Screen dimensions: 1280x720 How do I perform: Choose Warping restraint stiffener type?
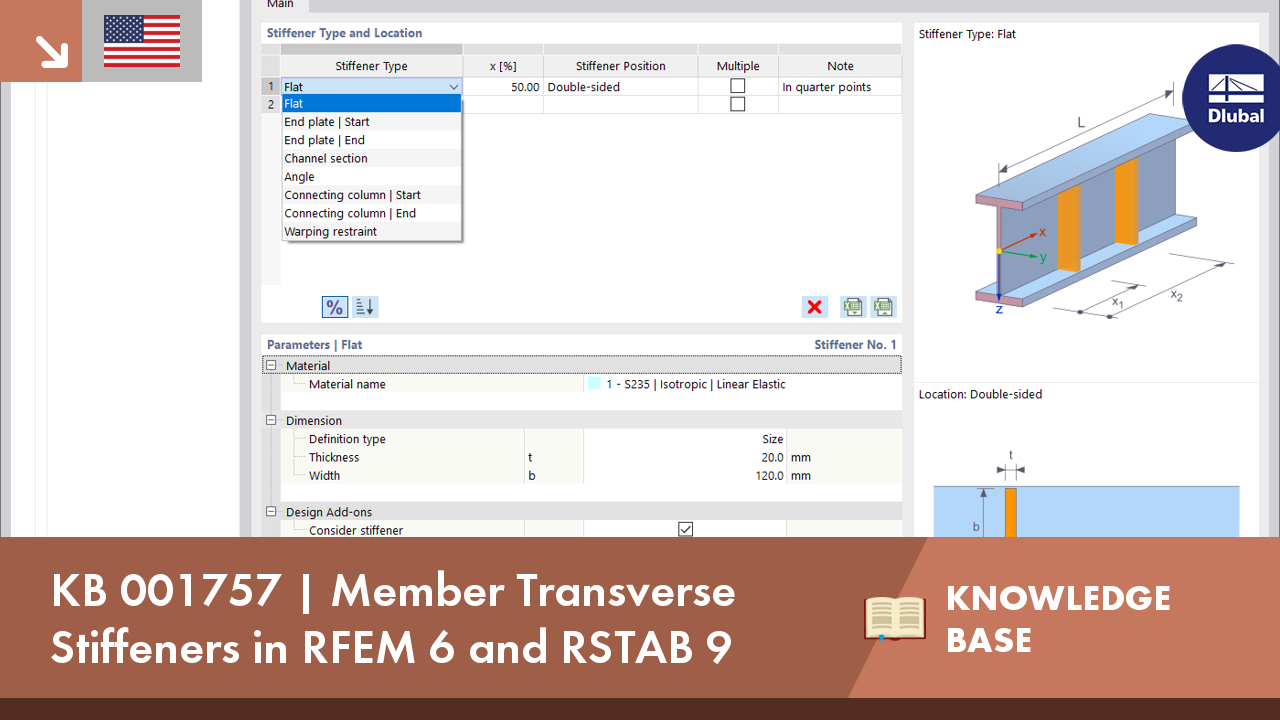pos(372,231)
